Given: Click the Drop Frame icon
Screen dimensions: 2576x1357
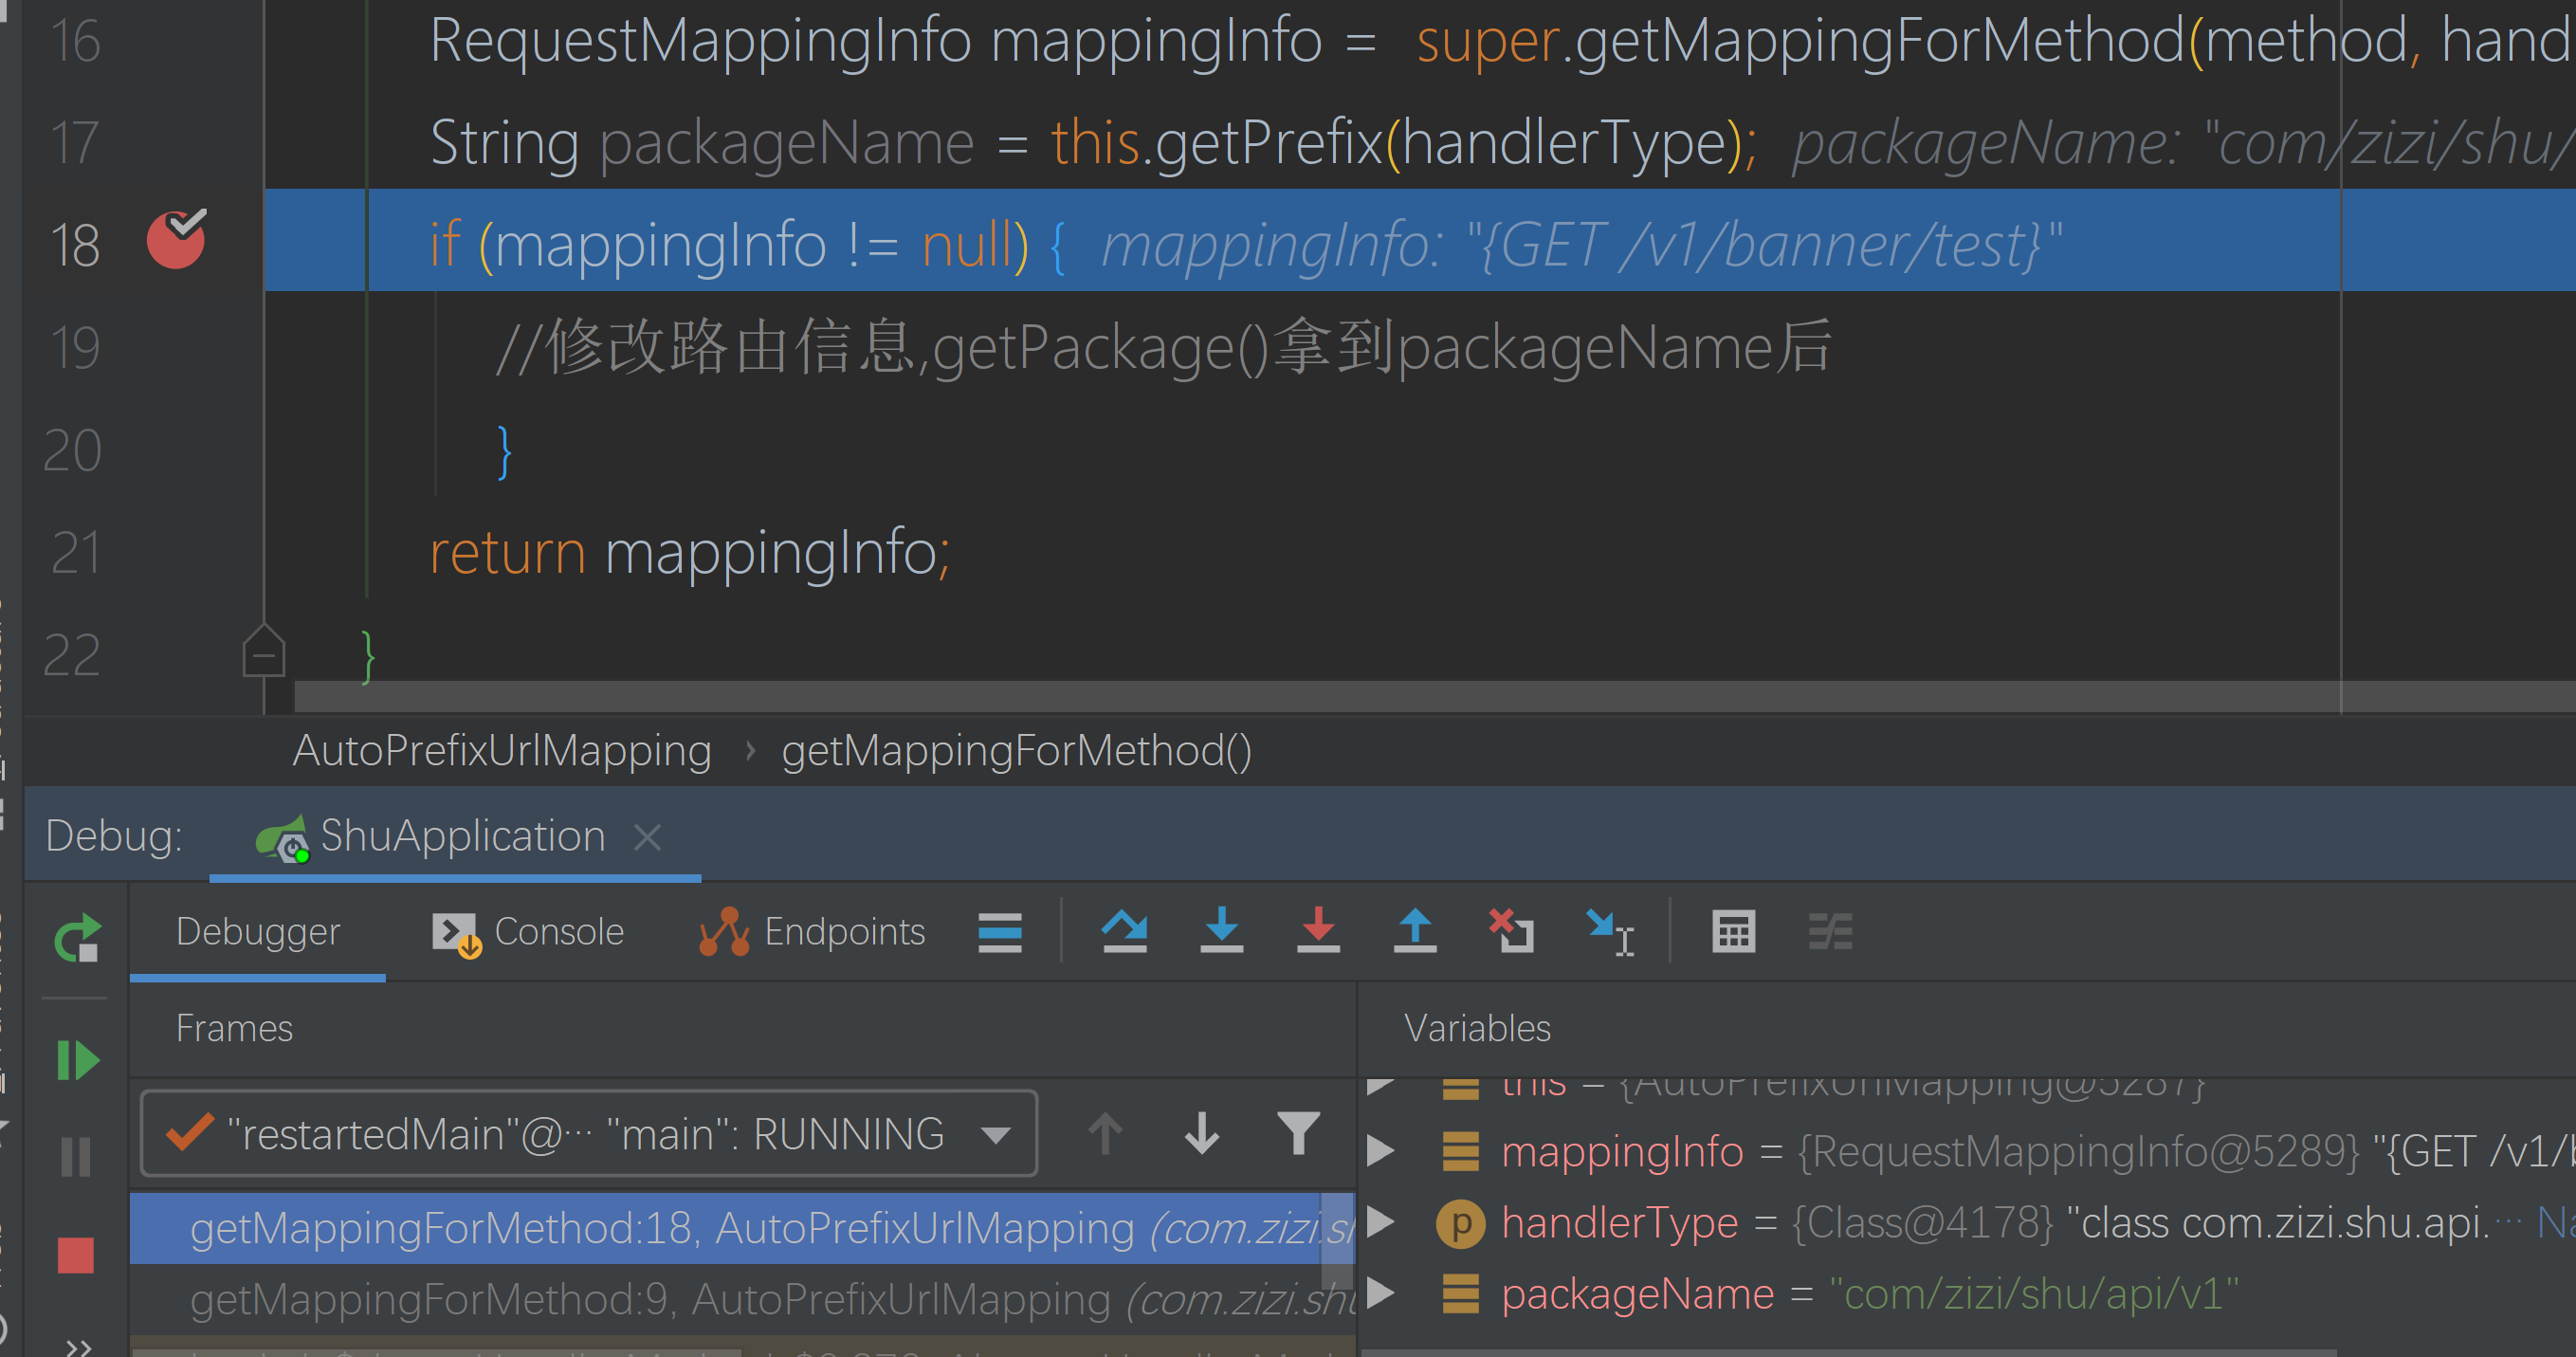Looking at the screenshot, I should 1512,931.
